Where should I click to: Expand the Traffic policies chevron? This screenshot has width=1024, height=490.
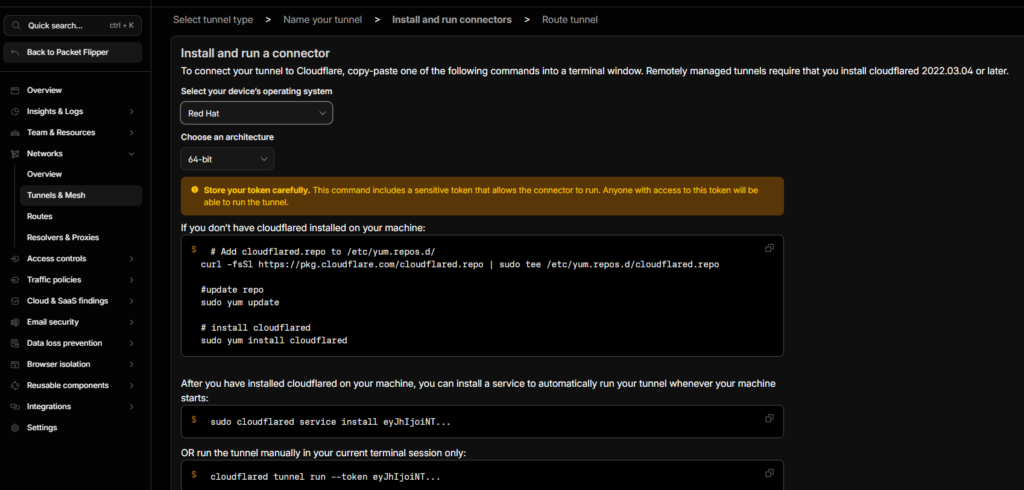[131, 280]
